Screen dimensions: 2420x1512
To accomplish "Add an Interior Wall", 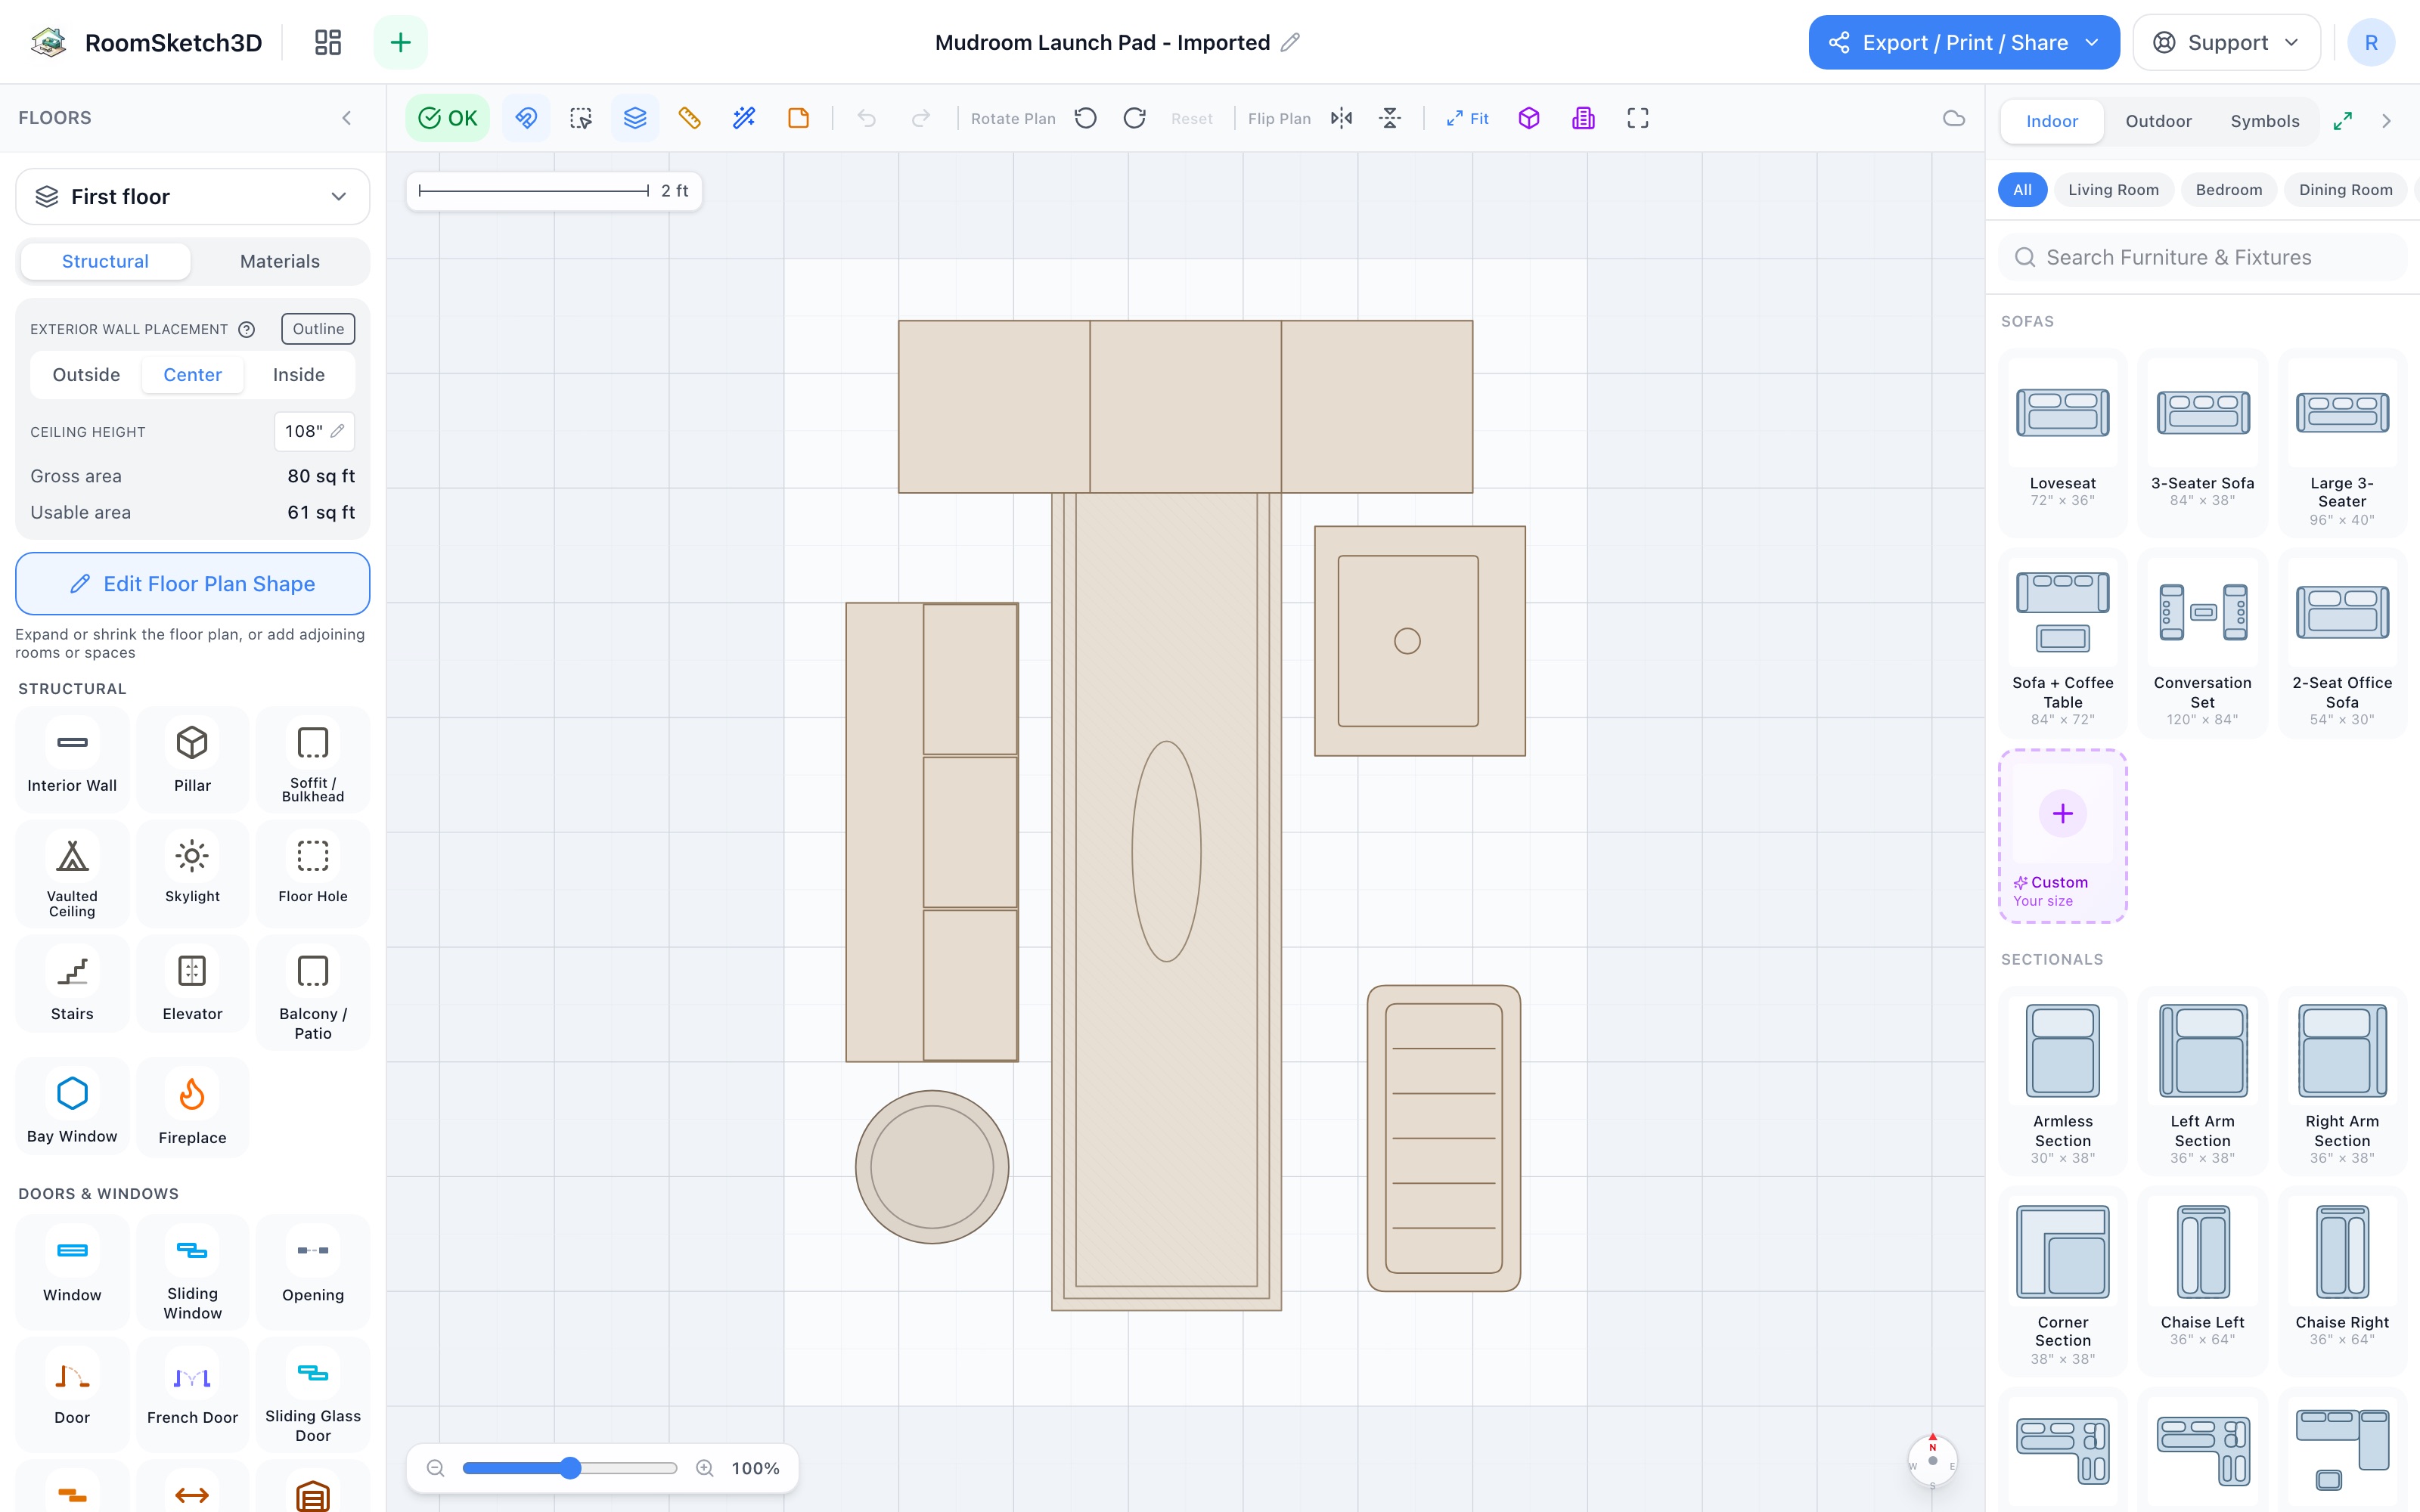I will pos(72,758).
